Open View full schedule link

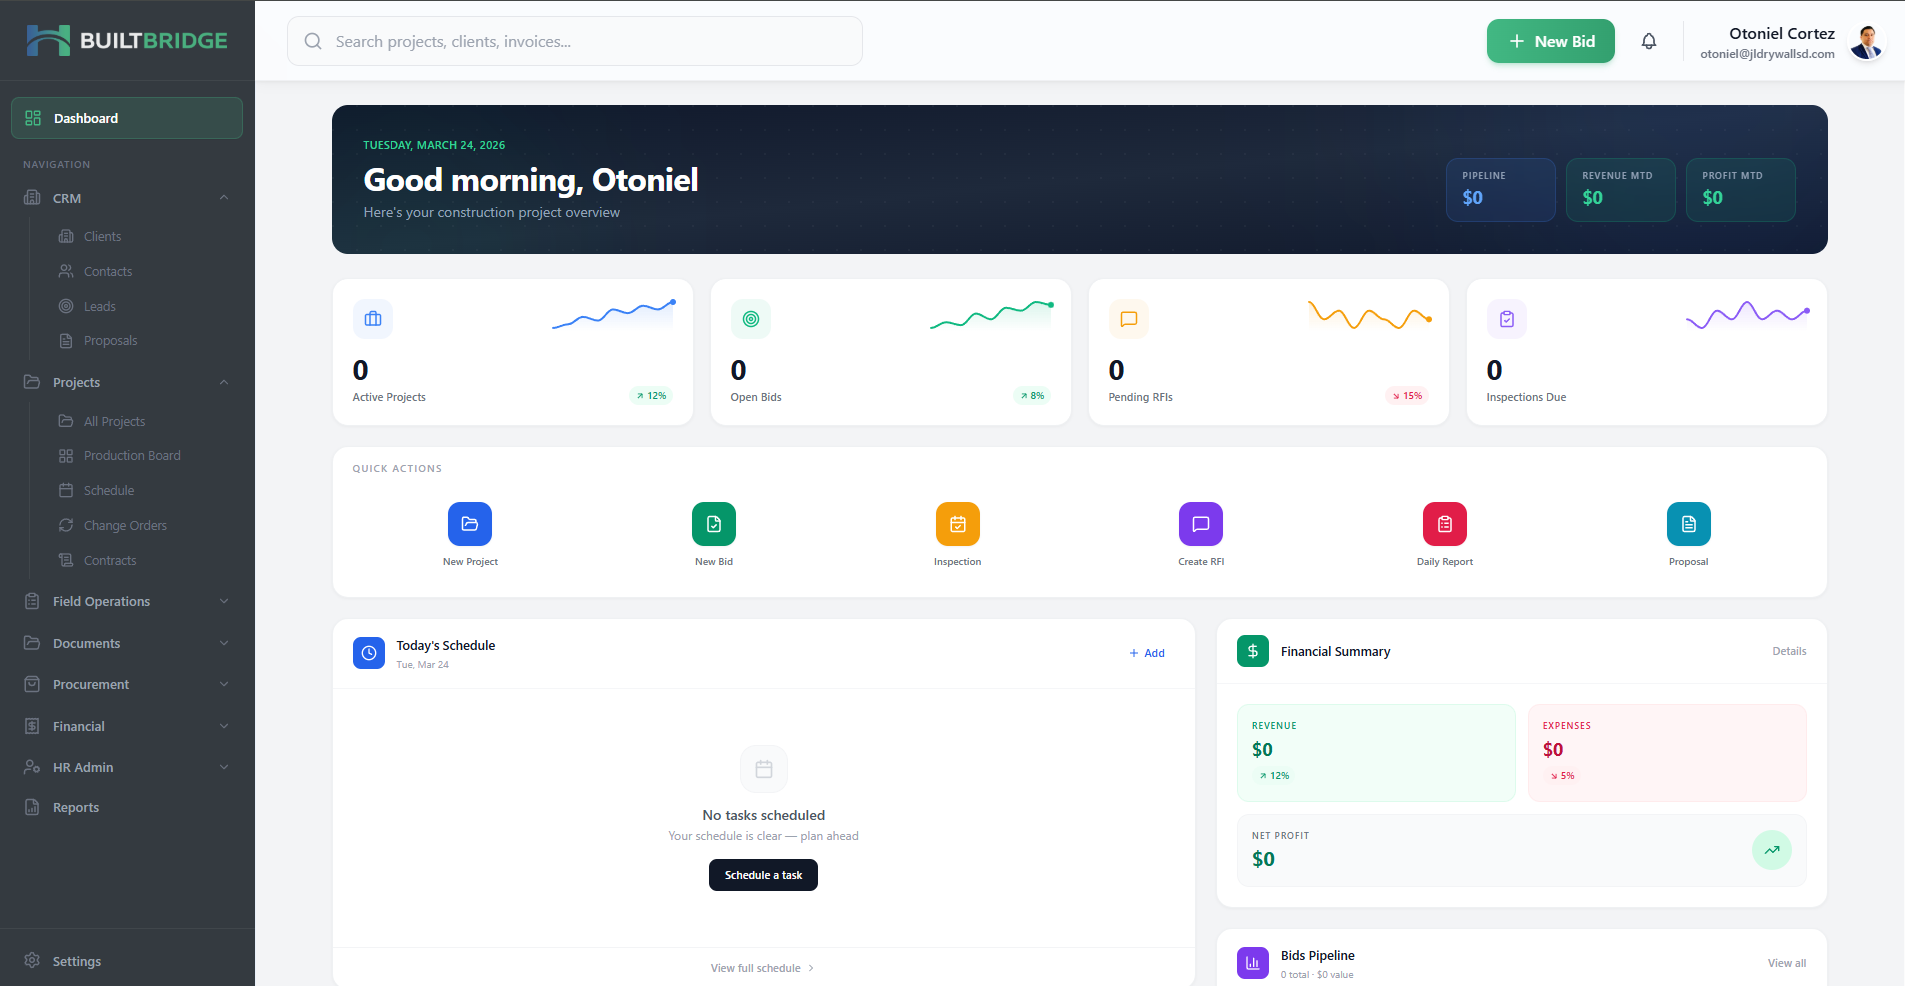pos(762,967)
